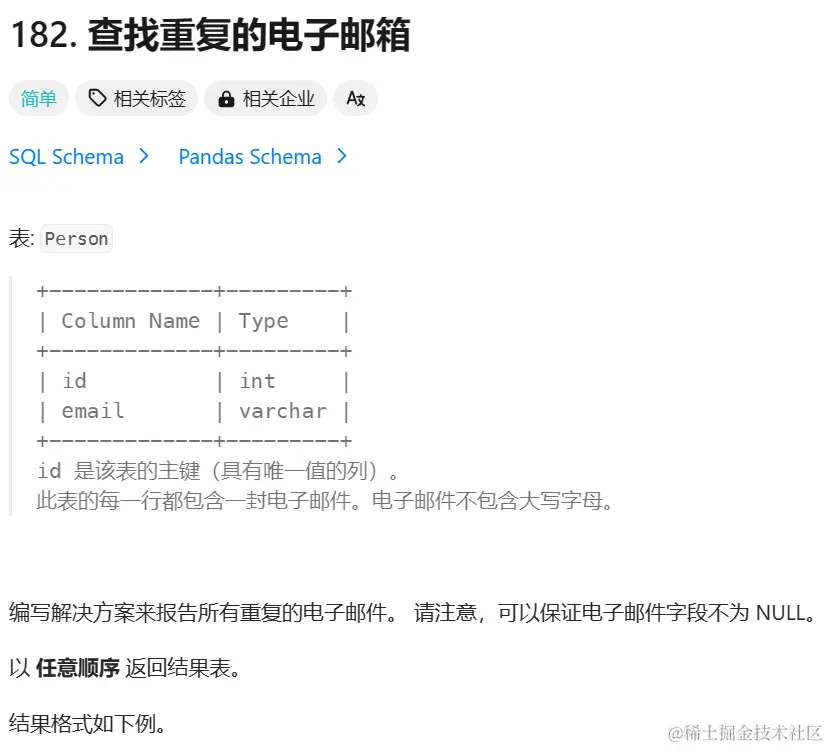Click the problem title 182. 查找重复的电子邮箱

(x=210, y=35)
